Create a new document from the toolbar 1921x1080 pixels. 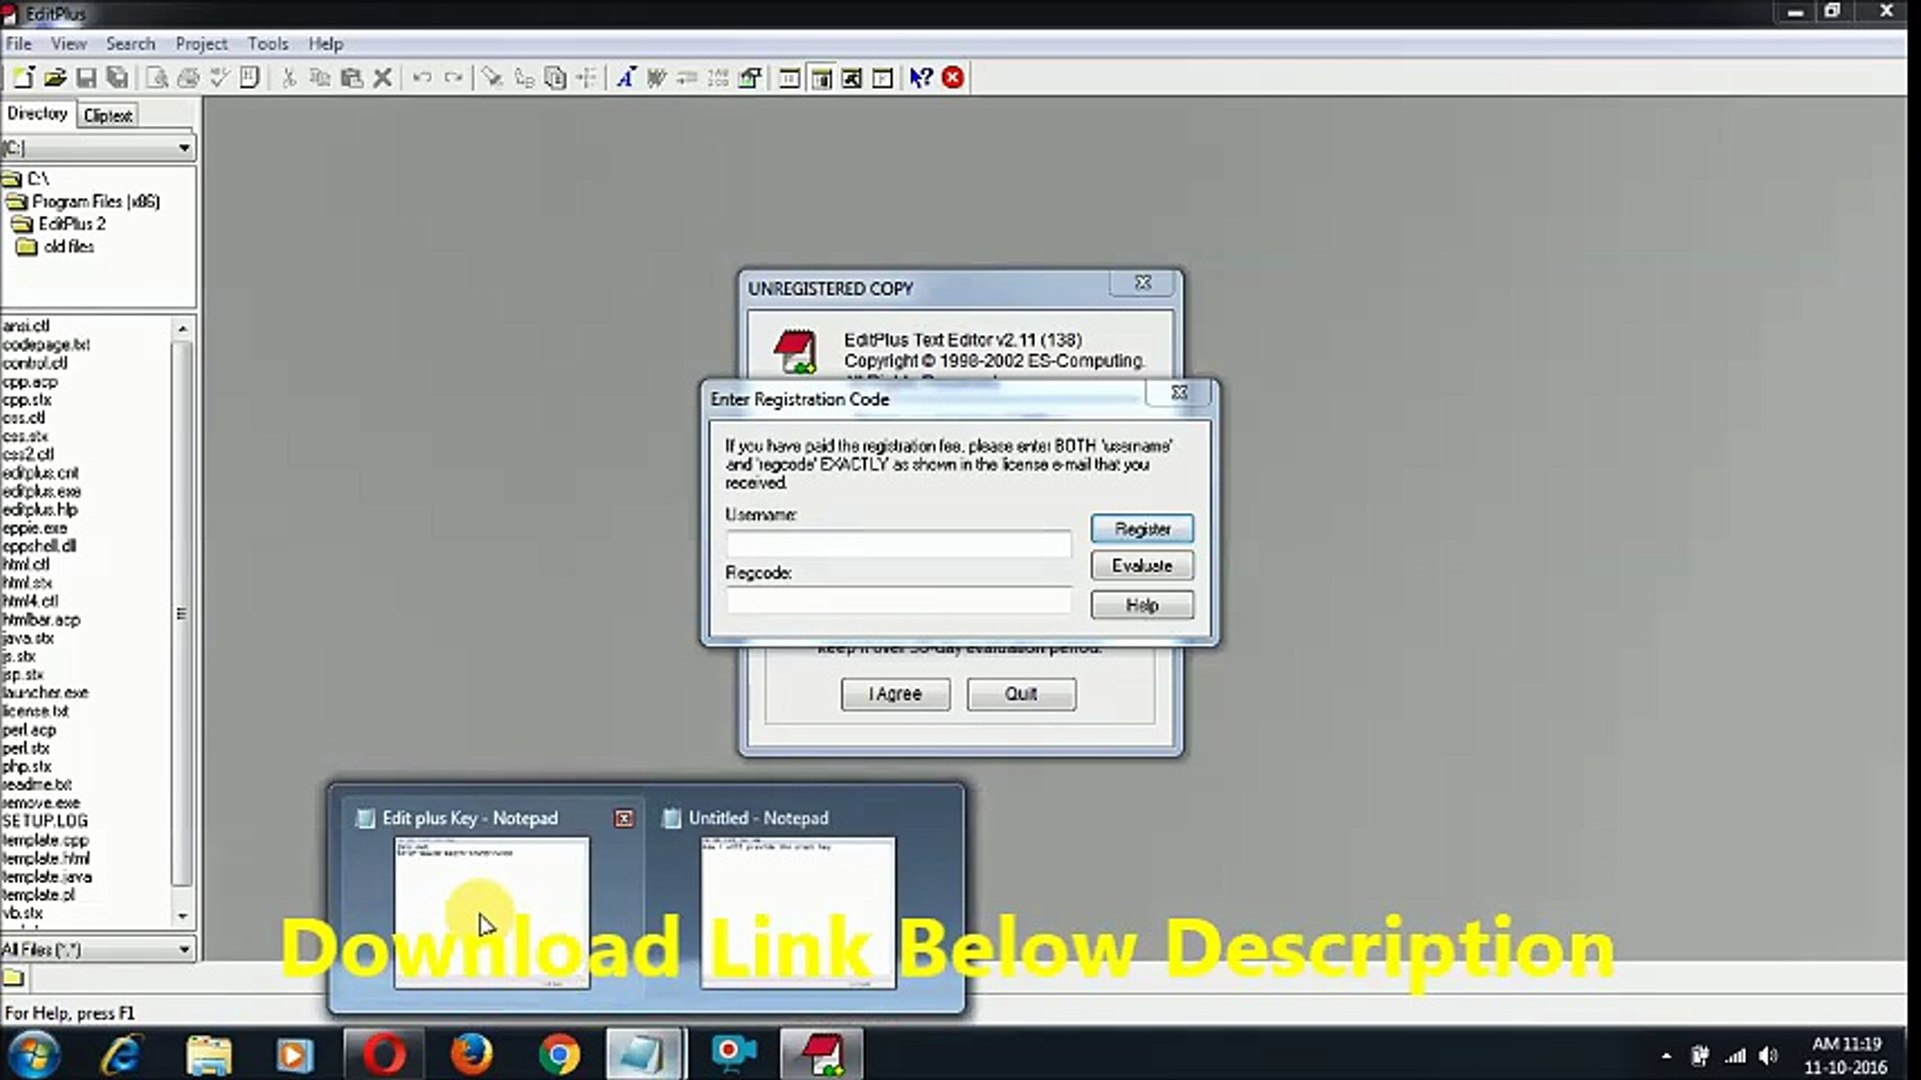tap(22, 78)
